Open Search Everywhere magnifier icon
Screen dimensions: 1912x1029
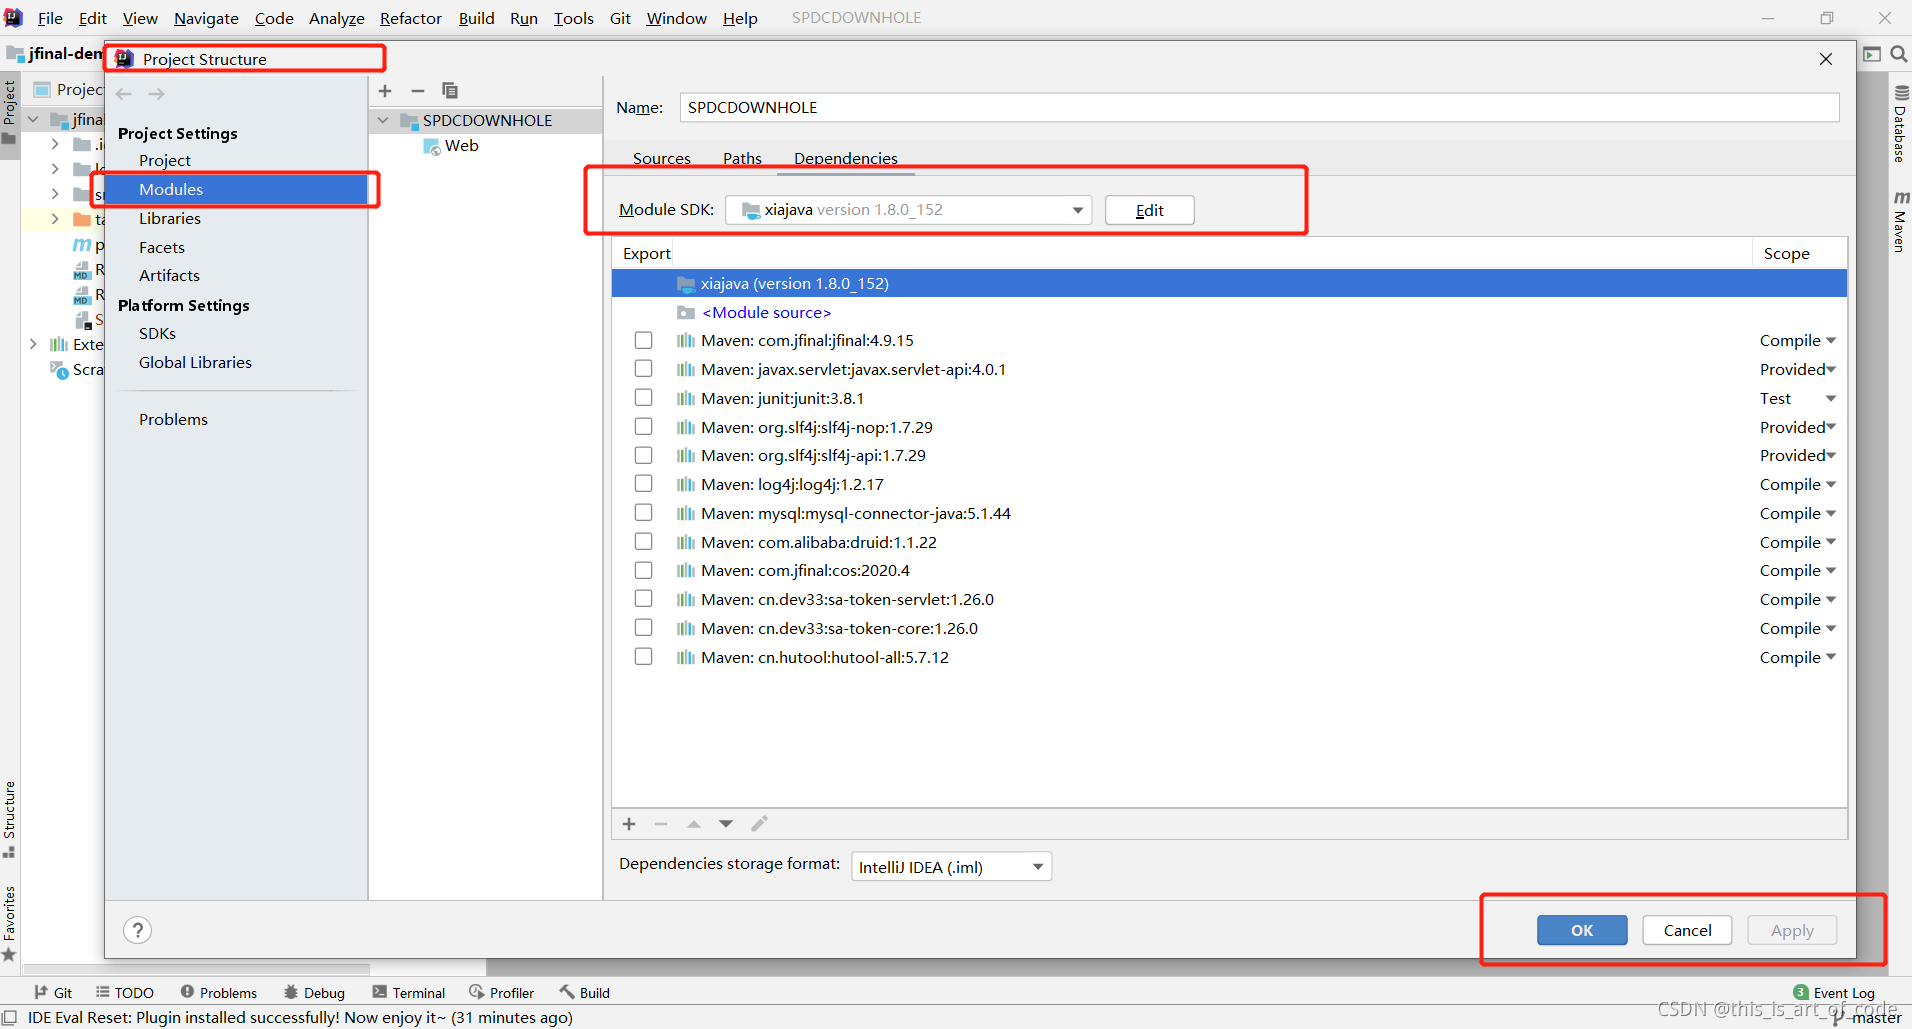1899,54
